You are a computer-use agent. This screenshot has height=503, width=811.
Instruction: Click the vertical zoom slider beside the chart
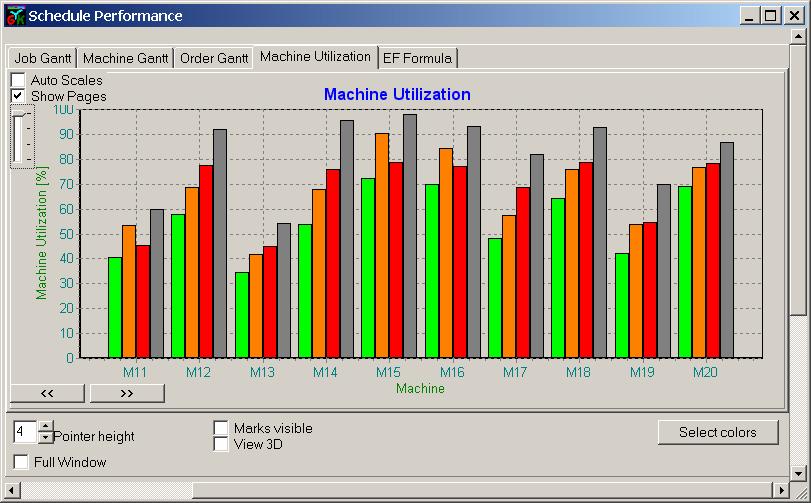(x=22, y=137)
